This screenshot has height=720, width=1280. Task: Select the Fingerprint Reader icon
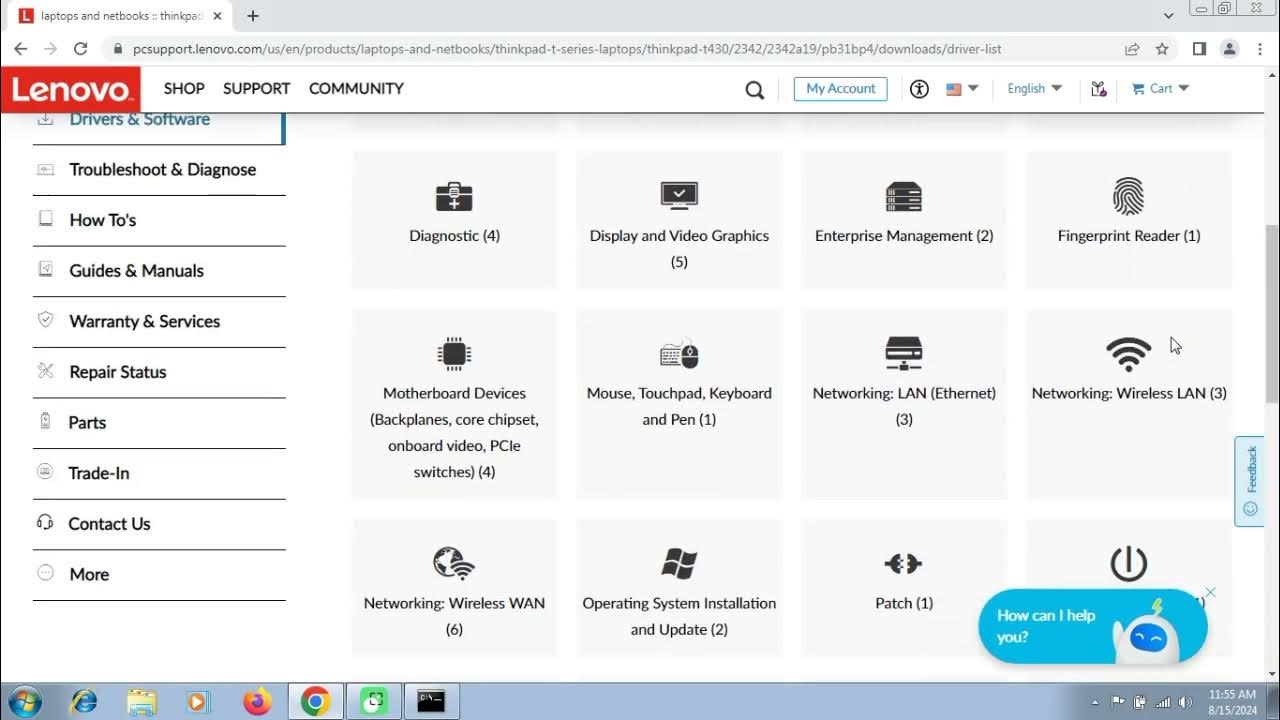tap(1129, 197)
